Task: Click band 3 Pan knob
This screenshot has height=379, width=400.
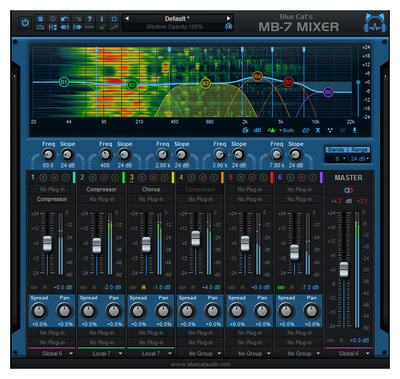Action: tap(163, 311)
